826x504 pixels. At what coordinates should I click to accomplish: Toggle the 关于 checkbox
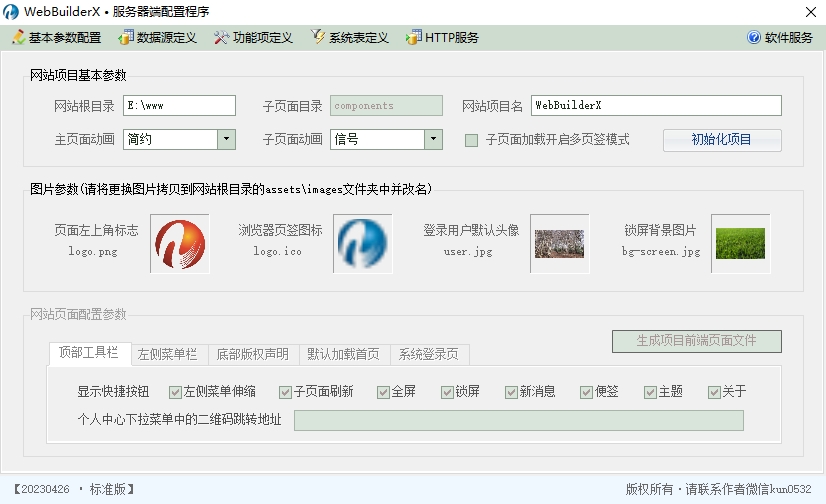714,392
